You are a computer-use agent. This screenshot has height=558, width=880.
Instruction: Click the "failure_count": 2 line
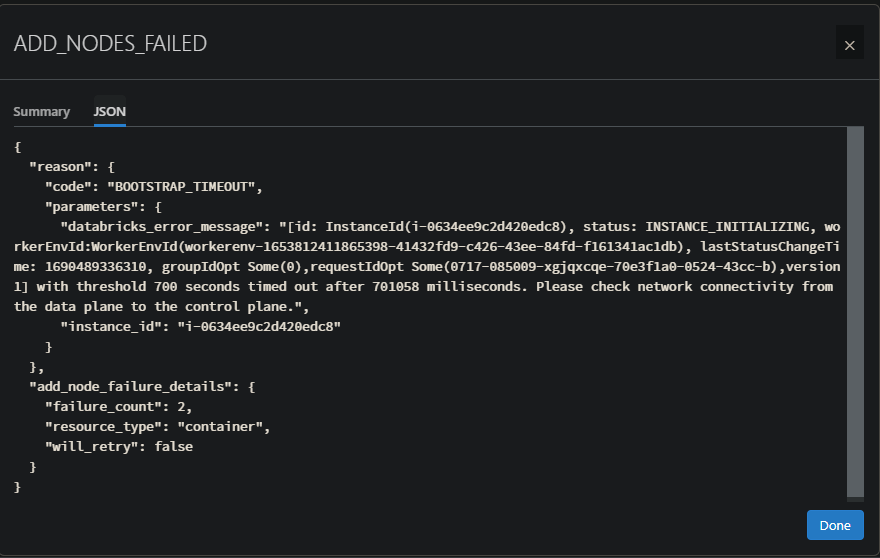[118, 406]
